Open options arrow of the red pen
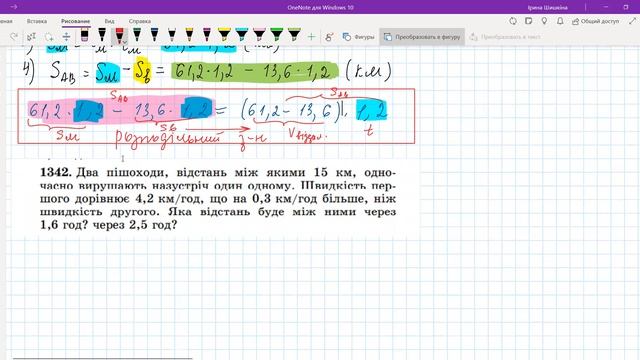 coord(125,42)
